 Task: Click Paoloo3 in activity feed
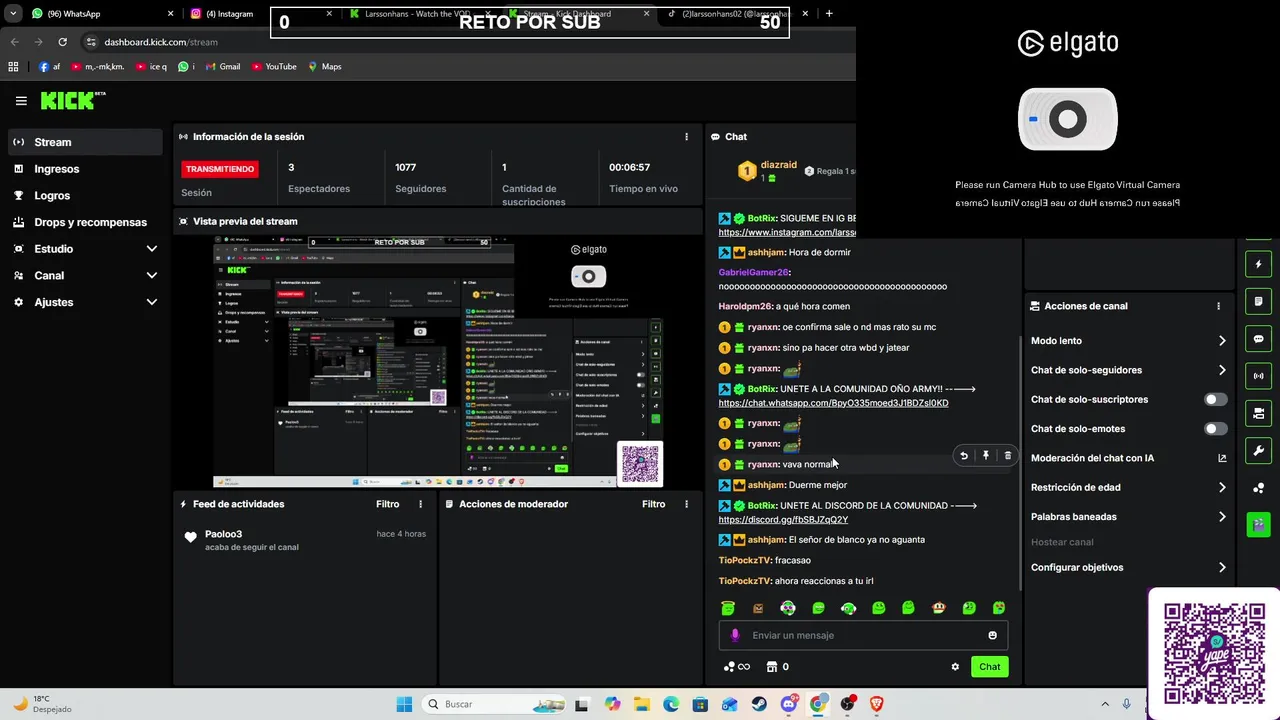point(224,534)
